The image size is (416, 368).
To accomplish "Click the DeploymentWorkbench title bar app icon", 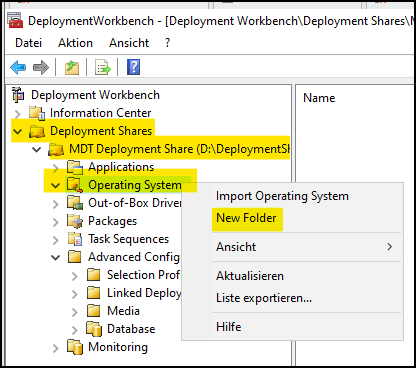I will click(x=15, y=20).
